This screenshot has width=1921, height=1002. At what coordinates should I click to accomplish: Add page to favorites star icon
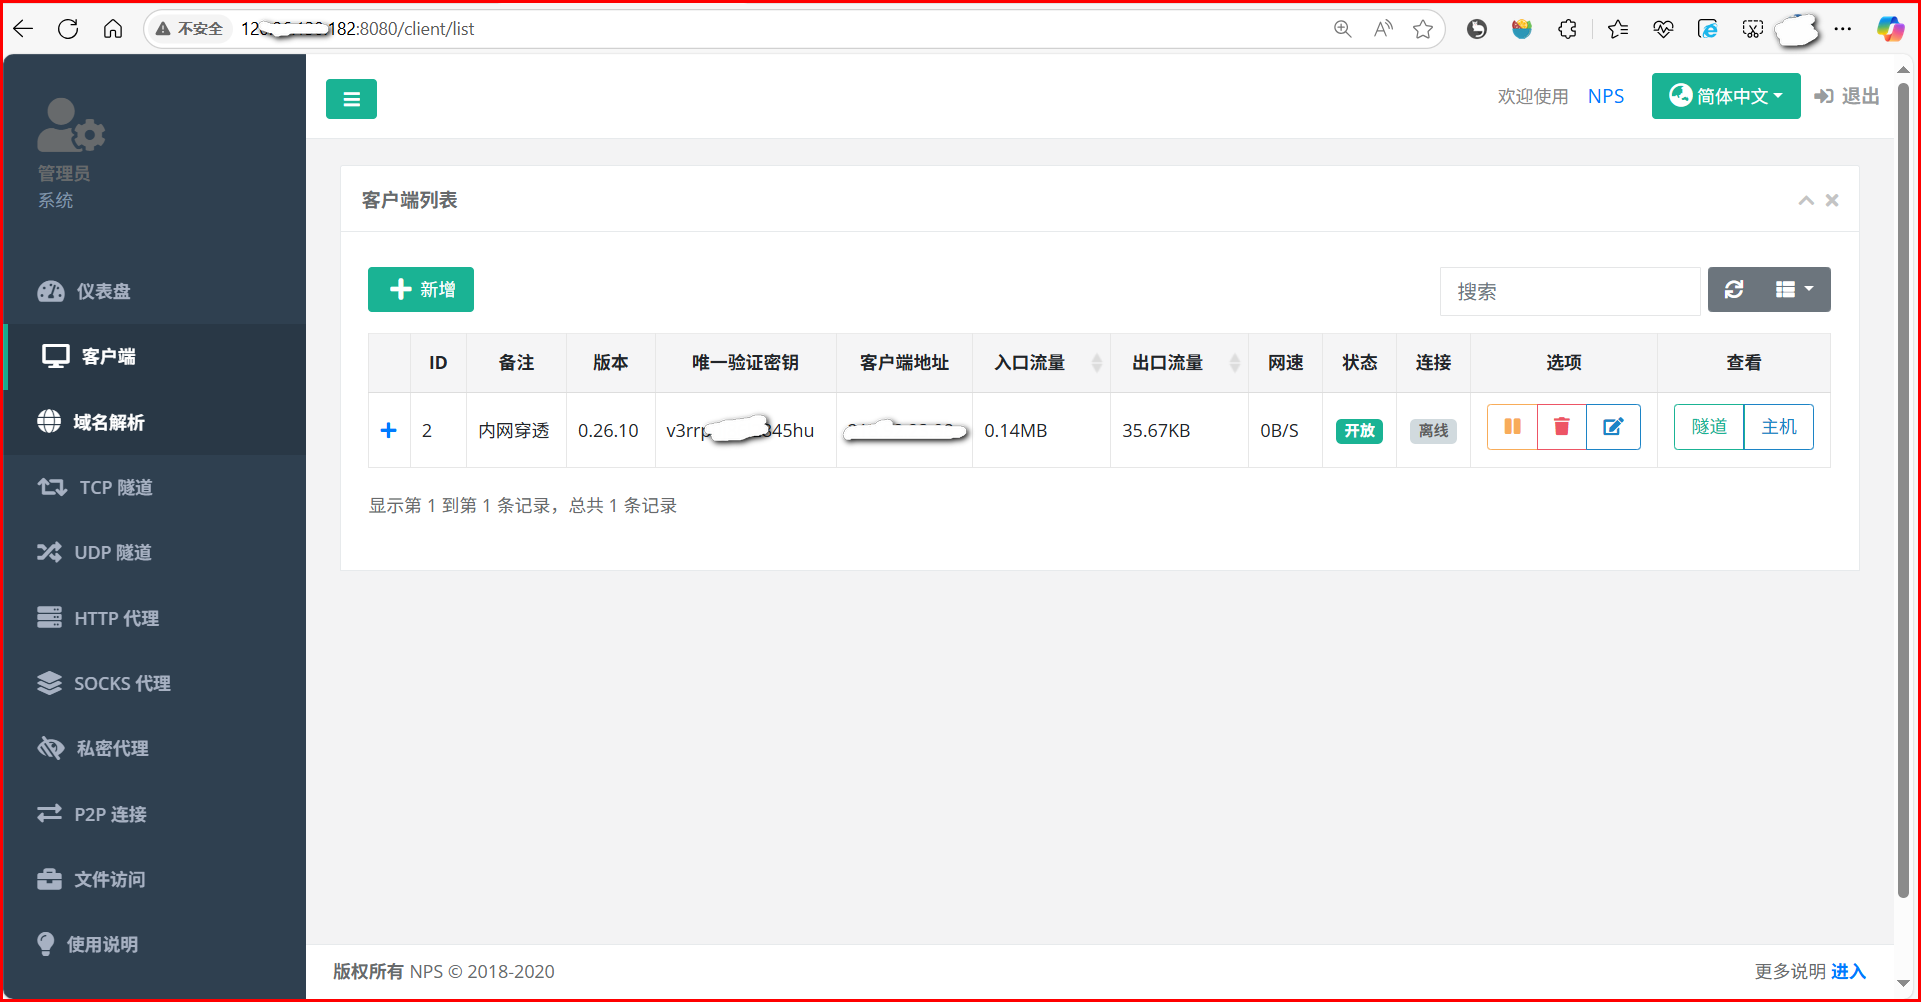1423,29
